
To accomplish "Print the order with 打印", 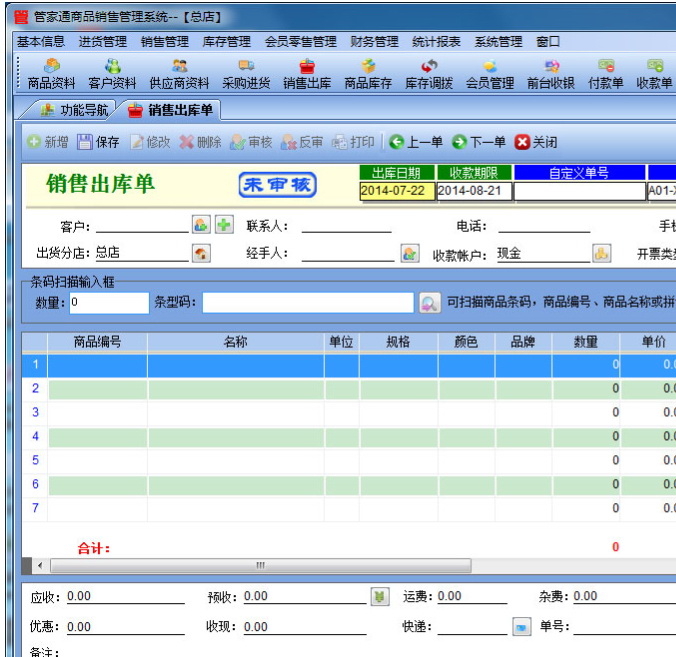I will (353, 142).
